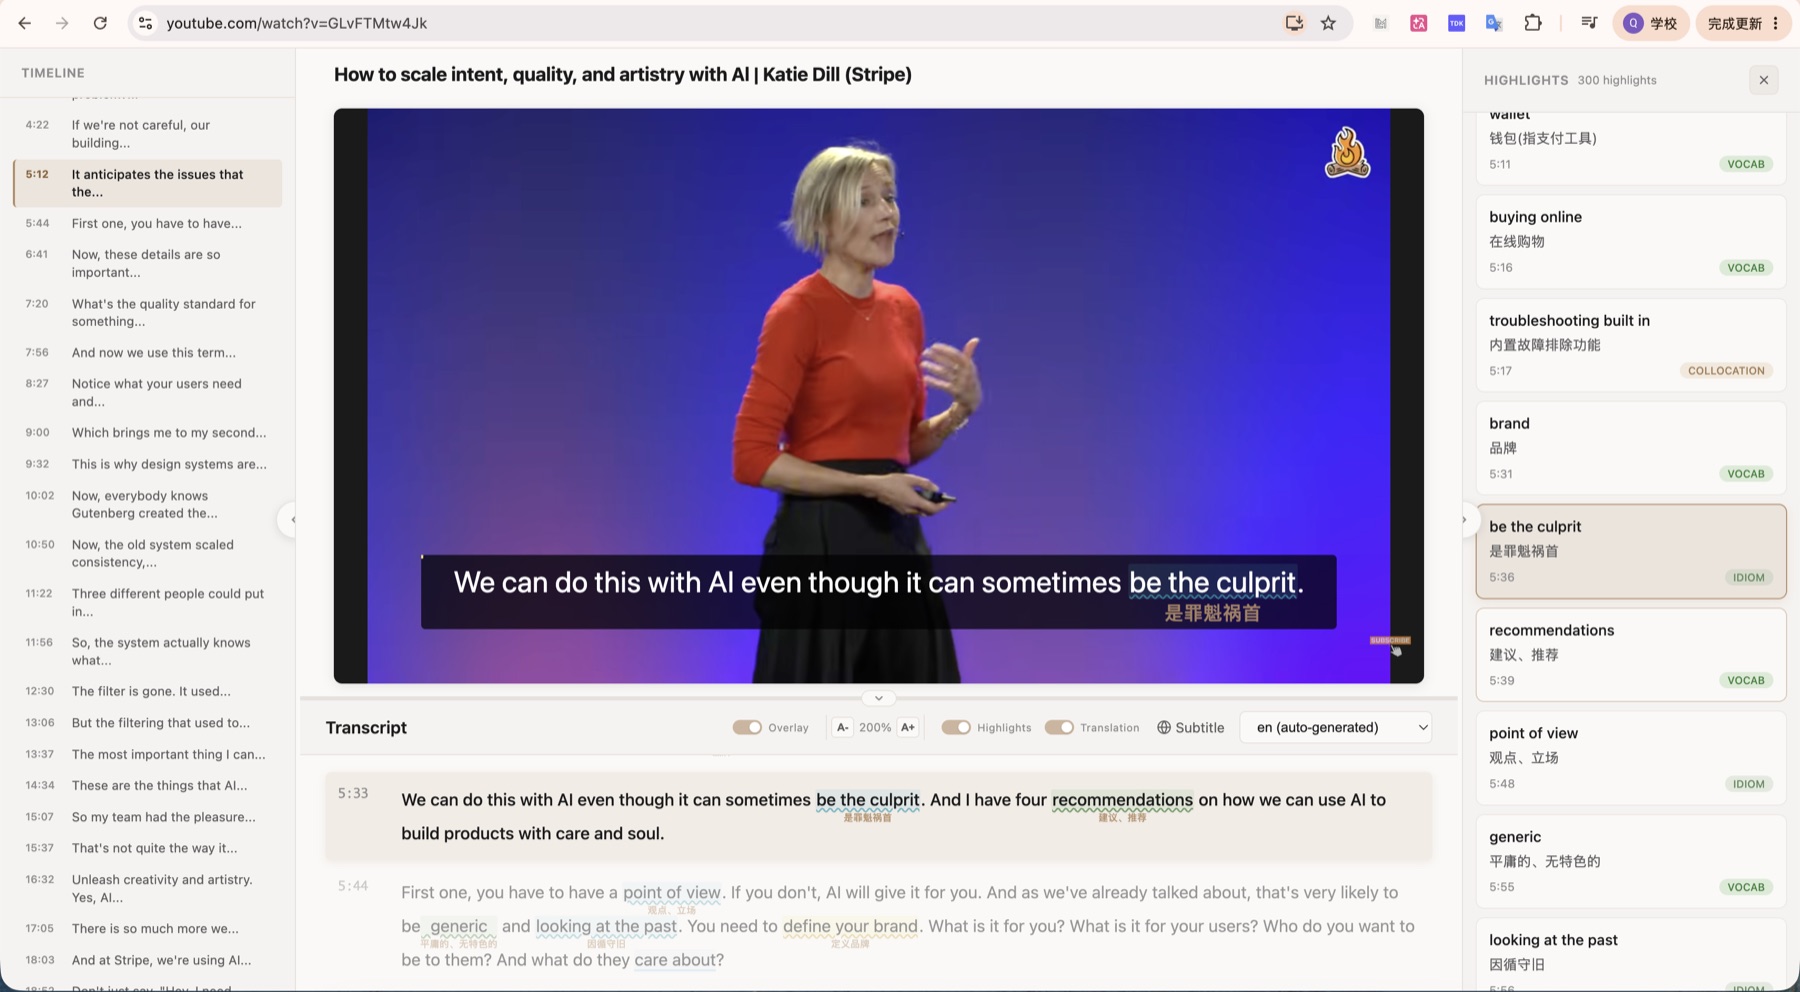The image size is (1800, 992).
Task: Click the browser forward arrow
Action: (62, 23)
